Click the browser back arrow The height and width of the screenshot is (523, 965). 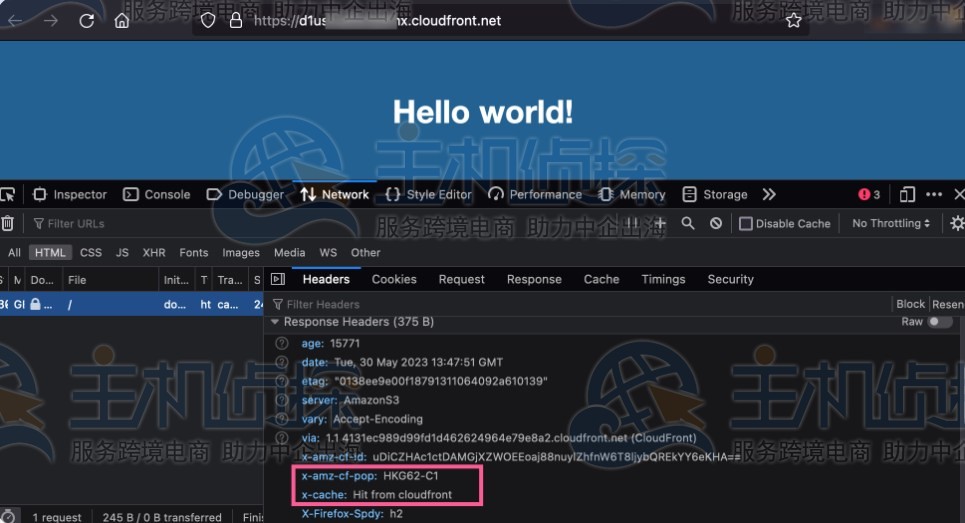coord(15,21)
